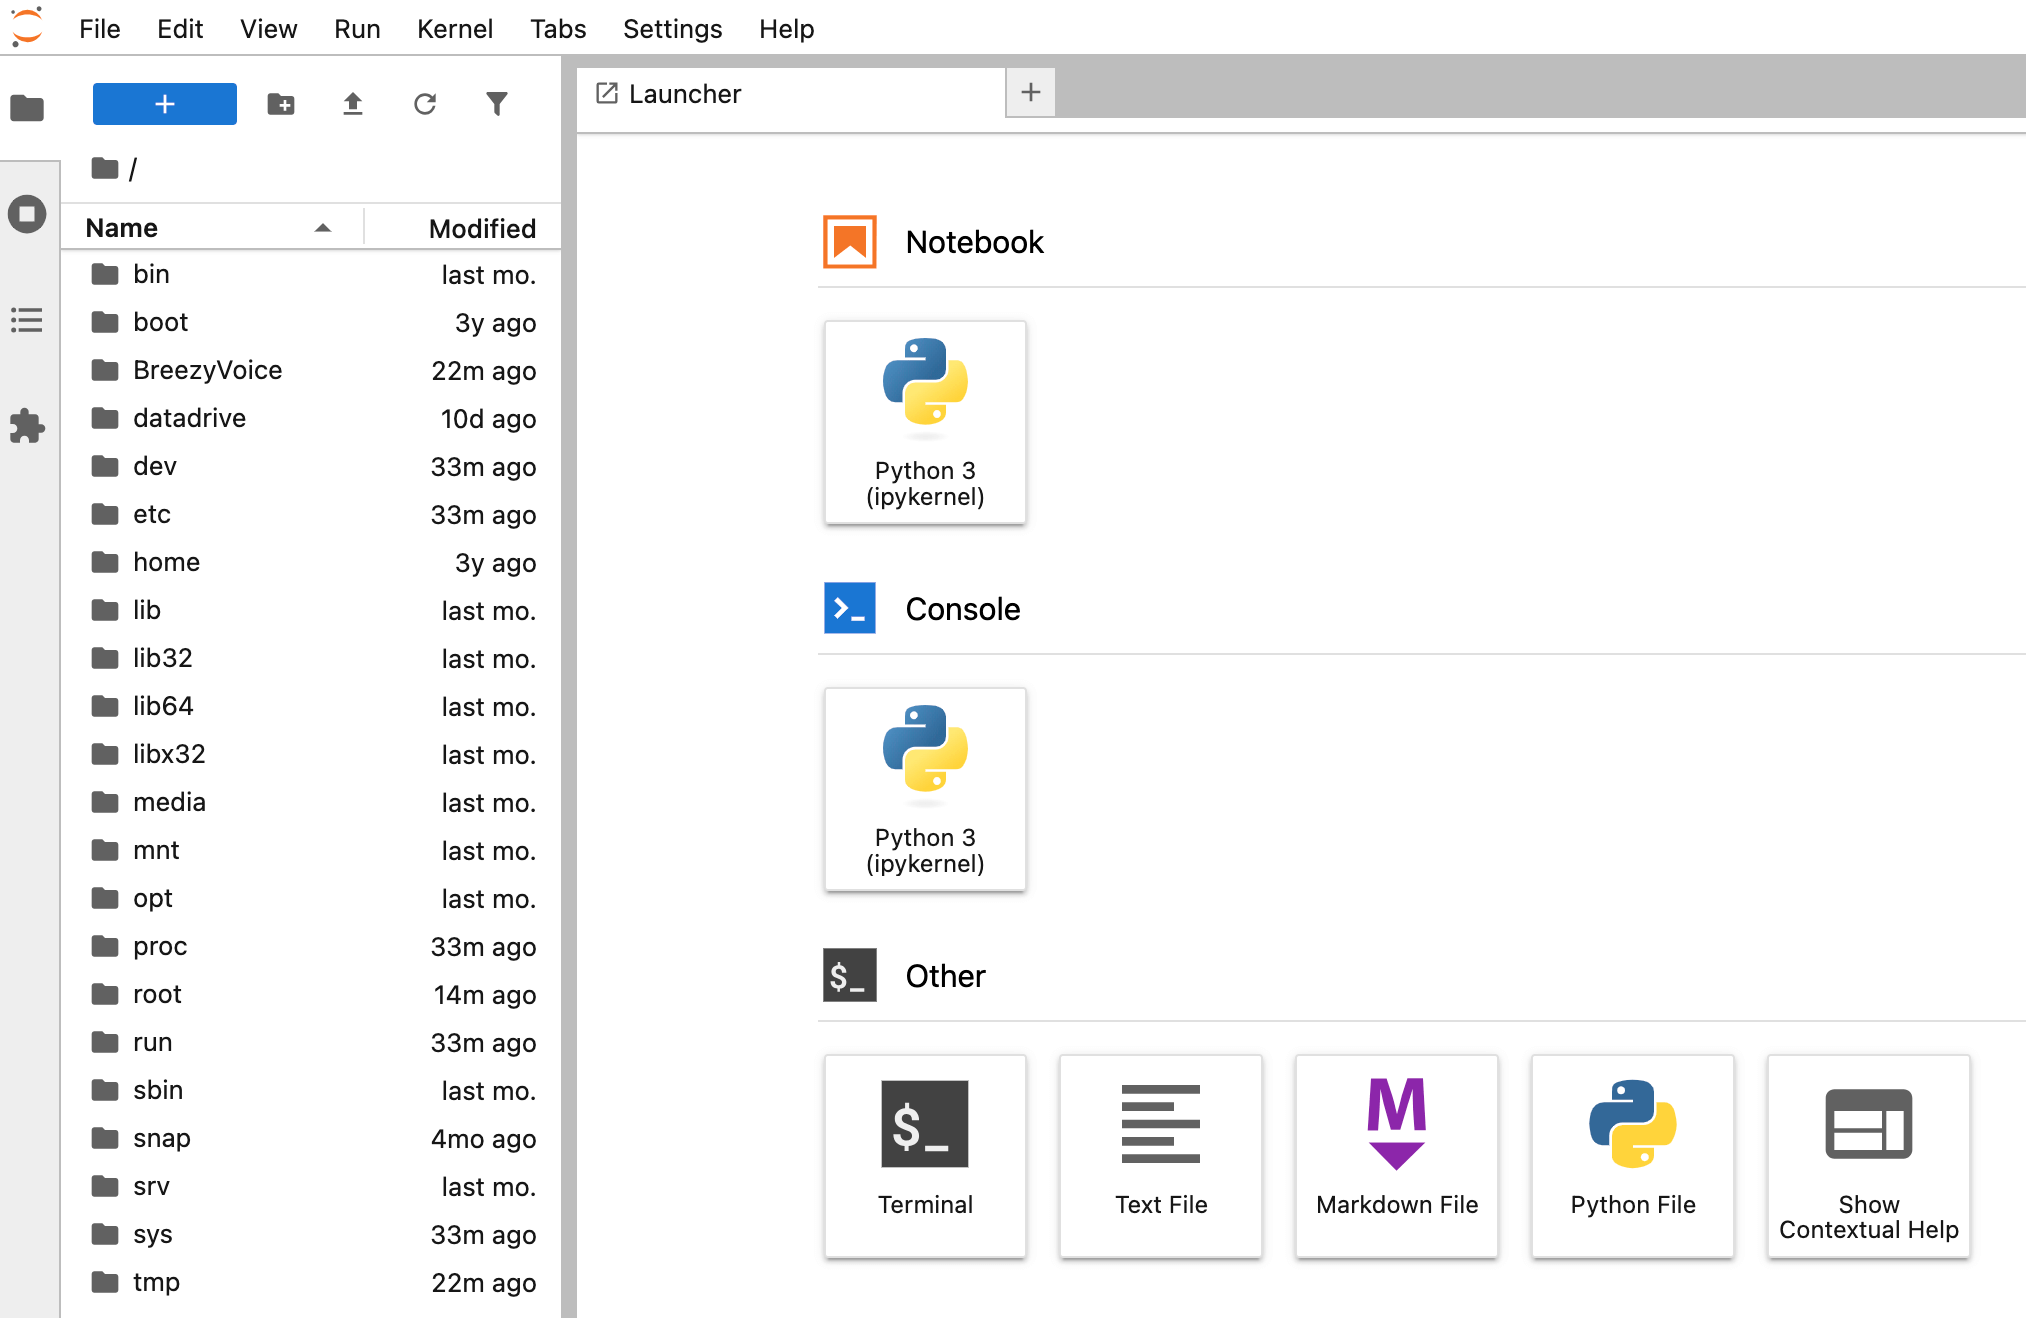Sort files by Modified column header
Screen dimensions: 2026x1318
coord(464,228)
